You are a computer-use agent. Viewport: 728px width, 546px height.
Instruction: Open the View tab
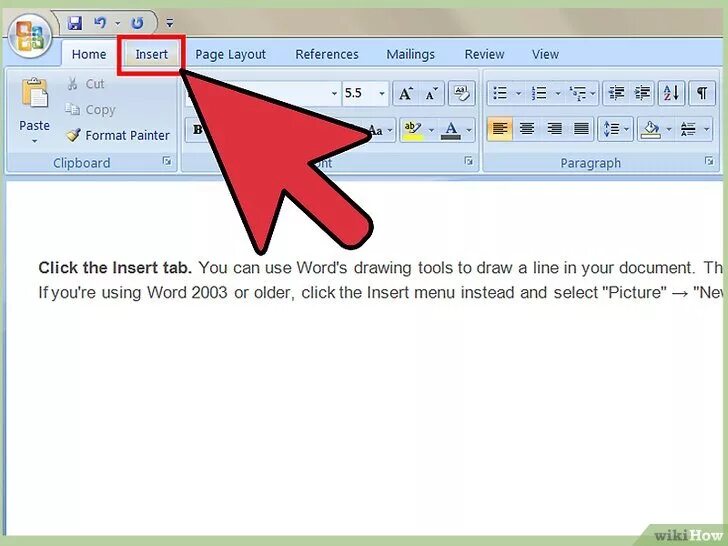pos(545,54)
